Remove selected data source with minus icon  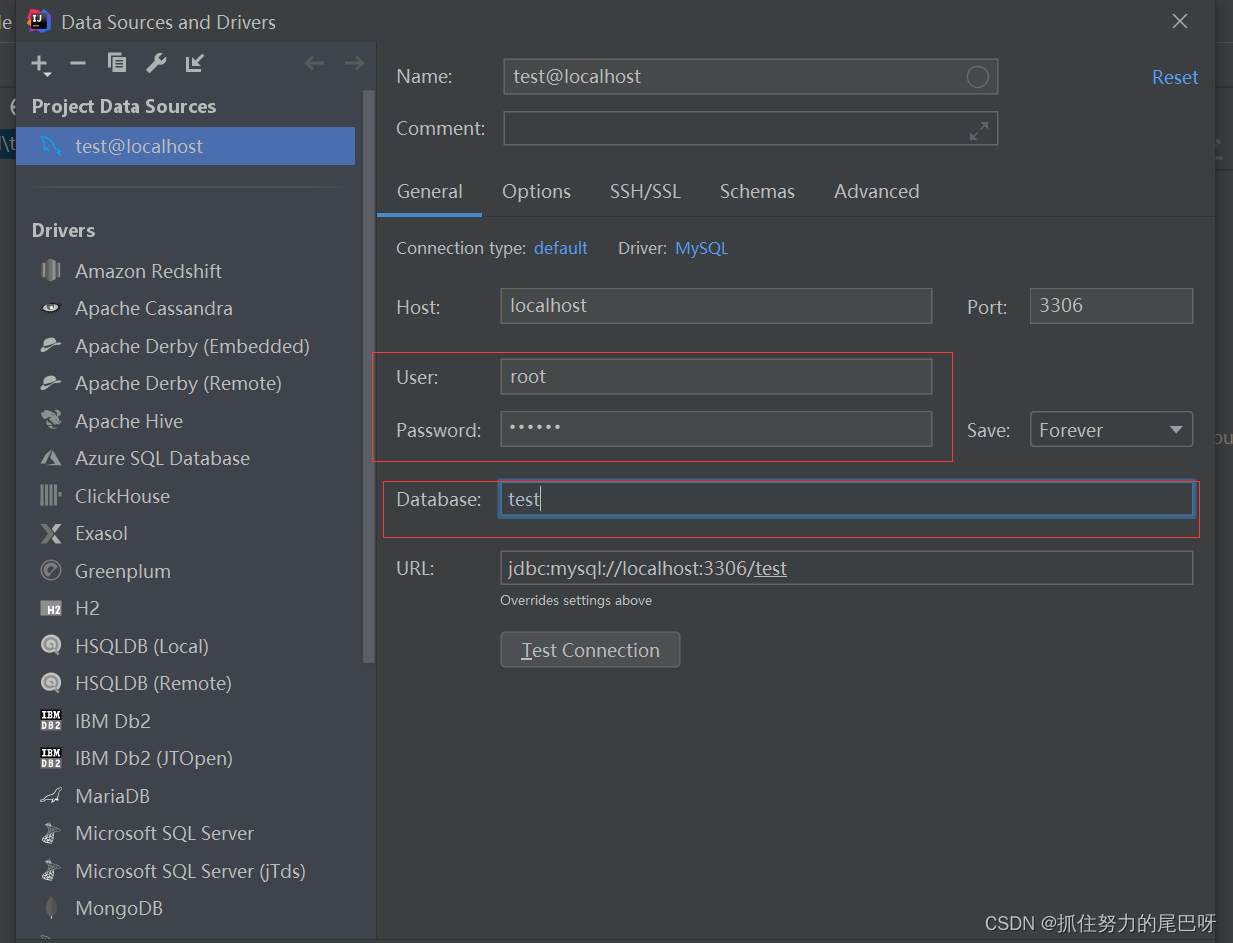(x=78, y=64)
